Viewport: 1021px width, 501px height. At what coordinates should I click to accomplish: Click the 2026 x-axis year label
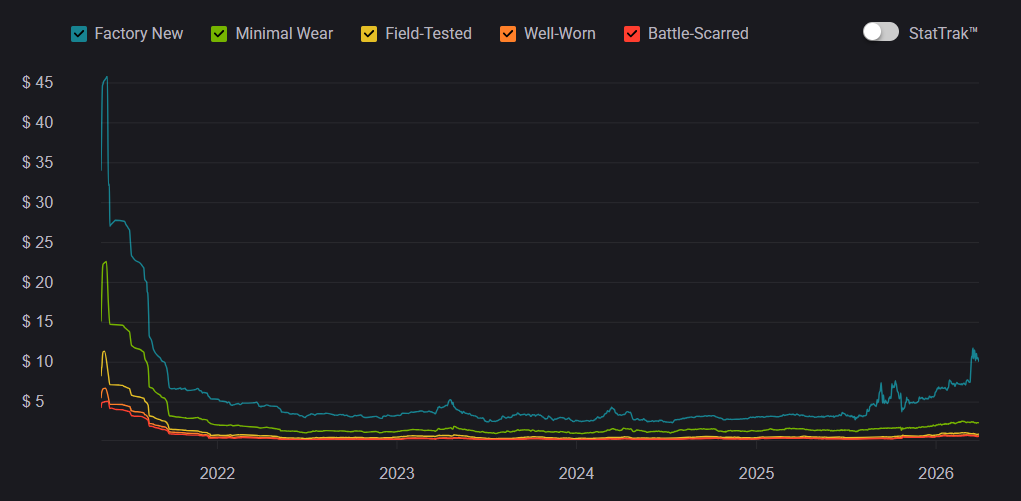coord(936,473)
